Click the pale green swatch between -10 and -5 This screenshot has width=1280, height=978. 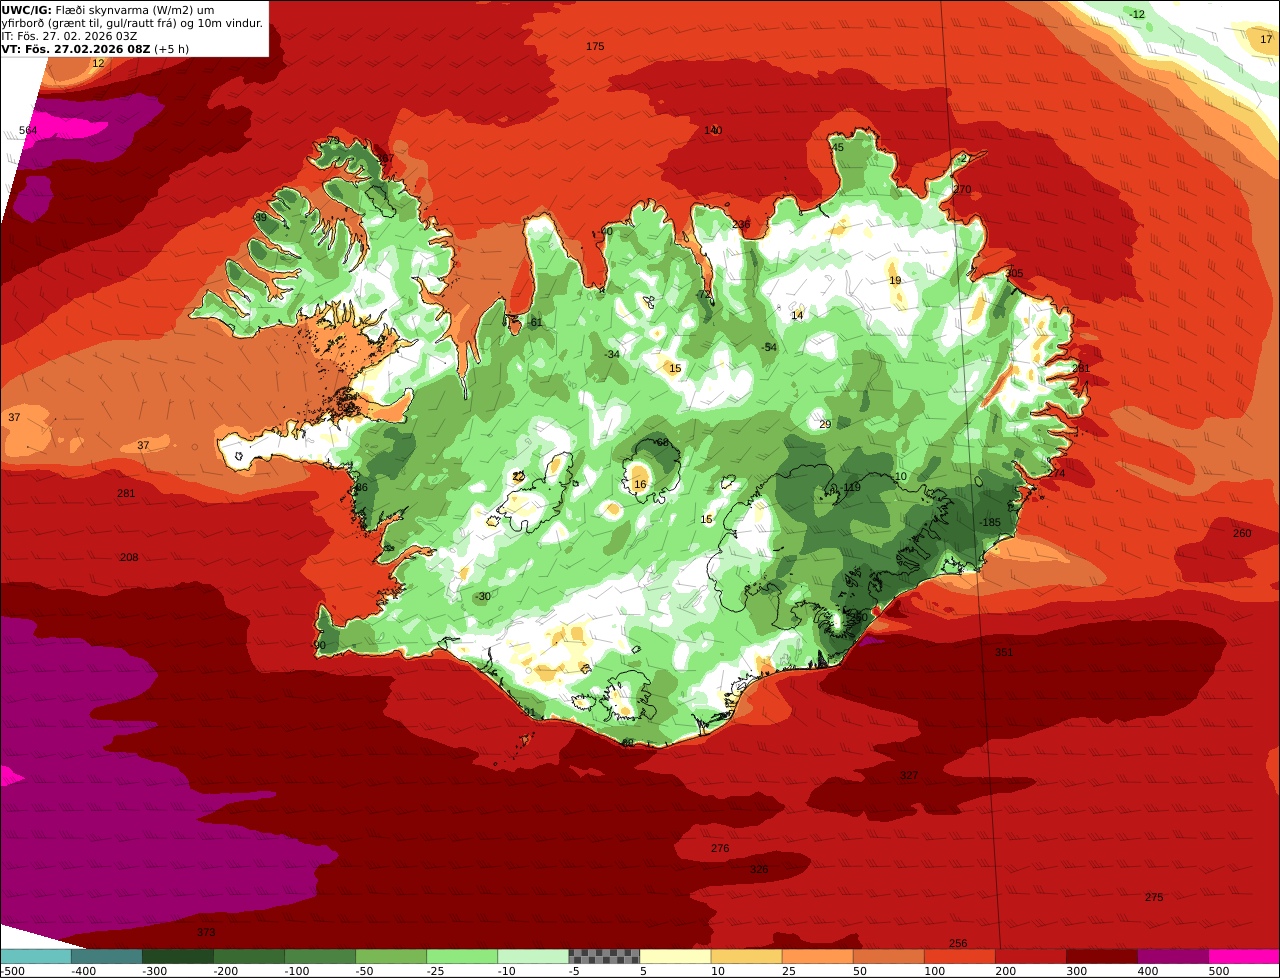point(533,956)
